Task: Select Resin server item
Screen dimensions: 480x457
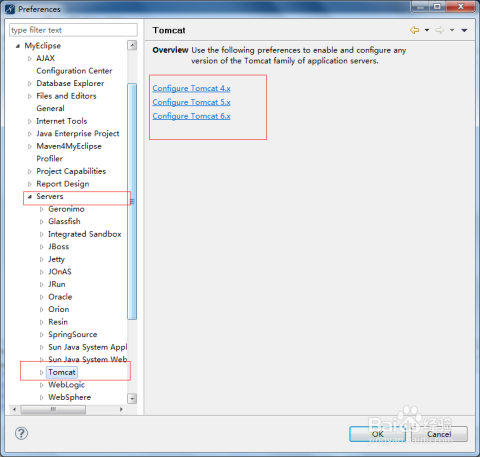Action: pos(58,322)
